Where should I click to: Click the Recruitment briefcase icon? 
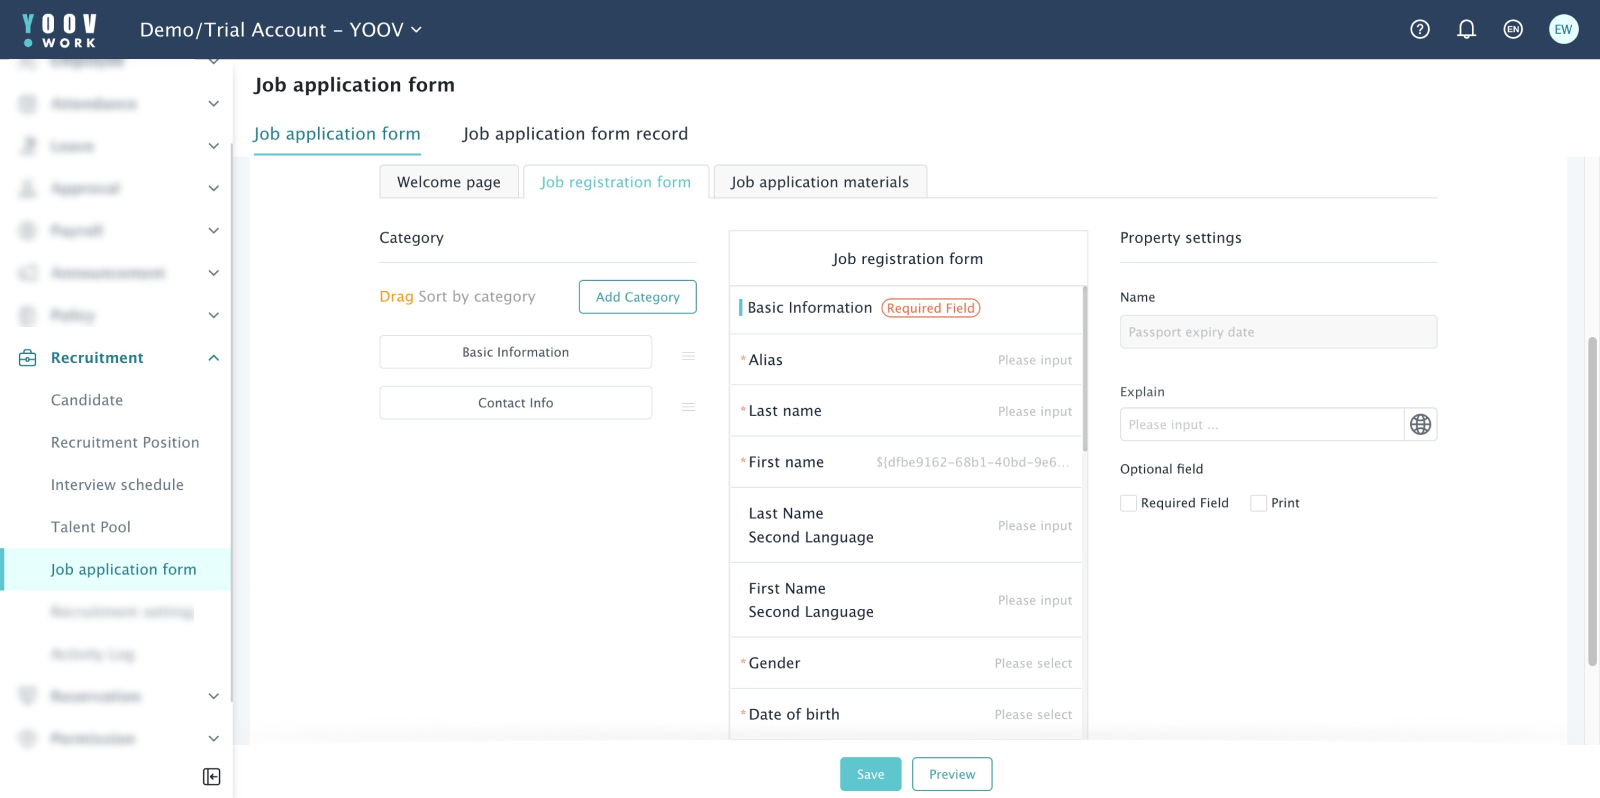point(28,358)
